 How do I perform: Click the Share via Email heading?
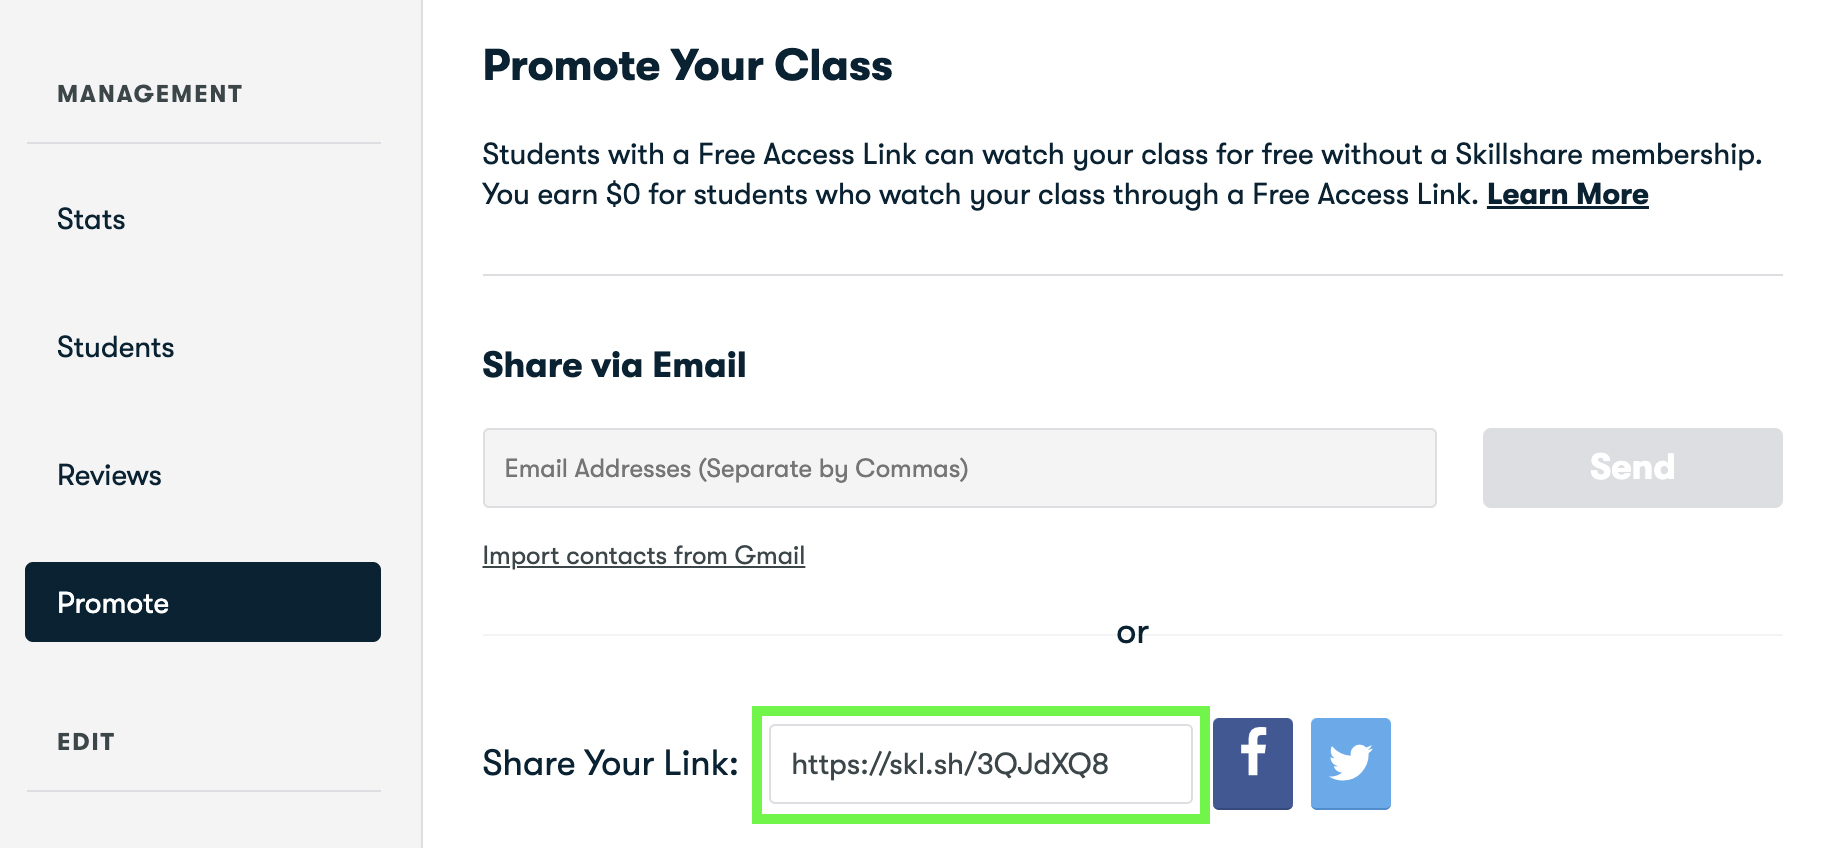coord(614,364)
